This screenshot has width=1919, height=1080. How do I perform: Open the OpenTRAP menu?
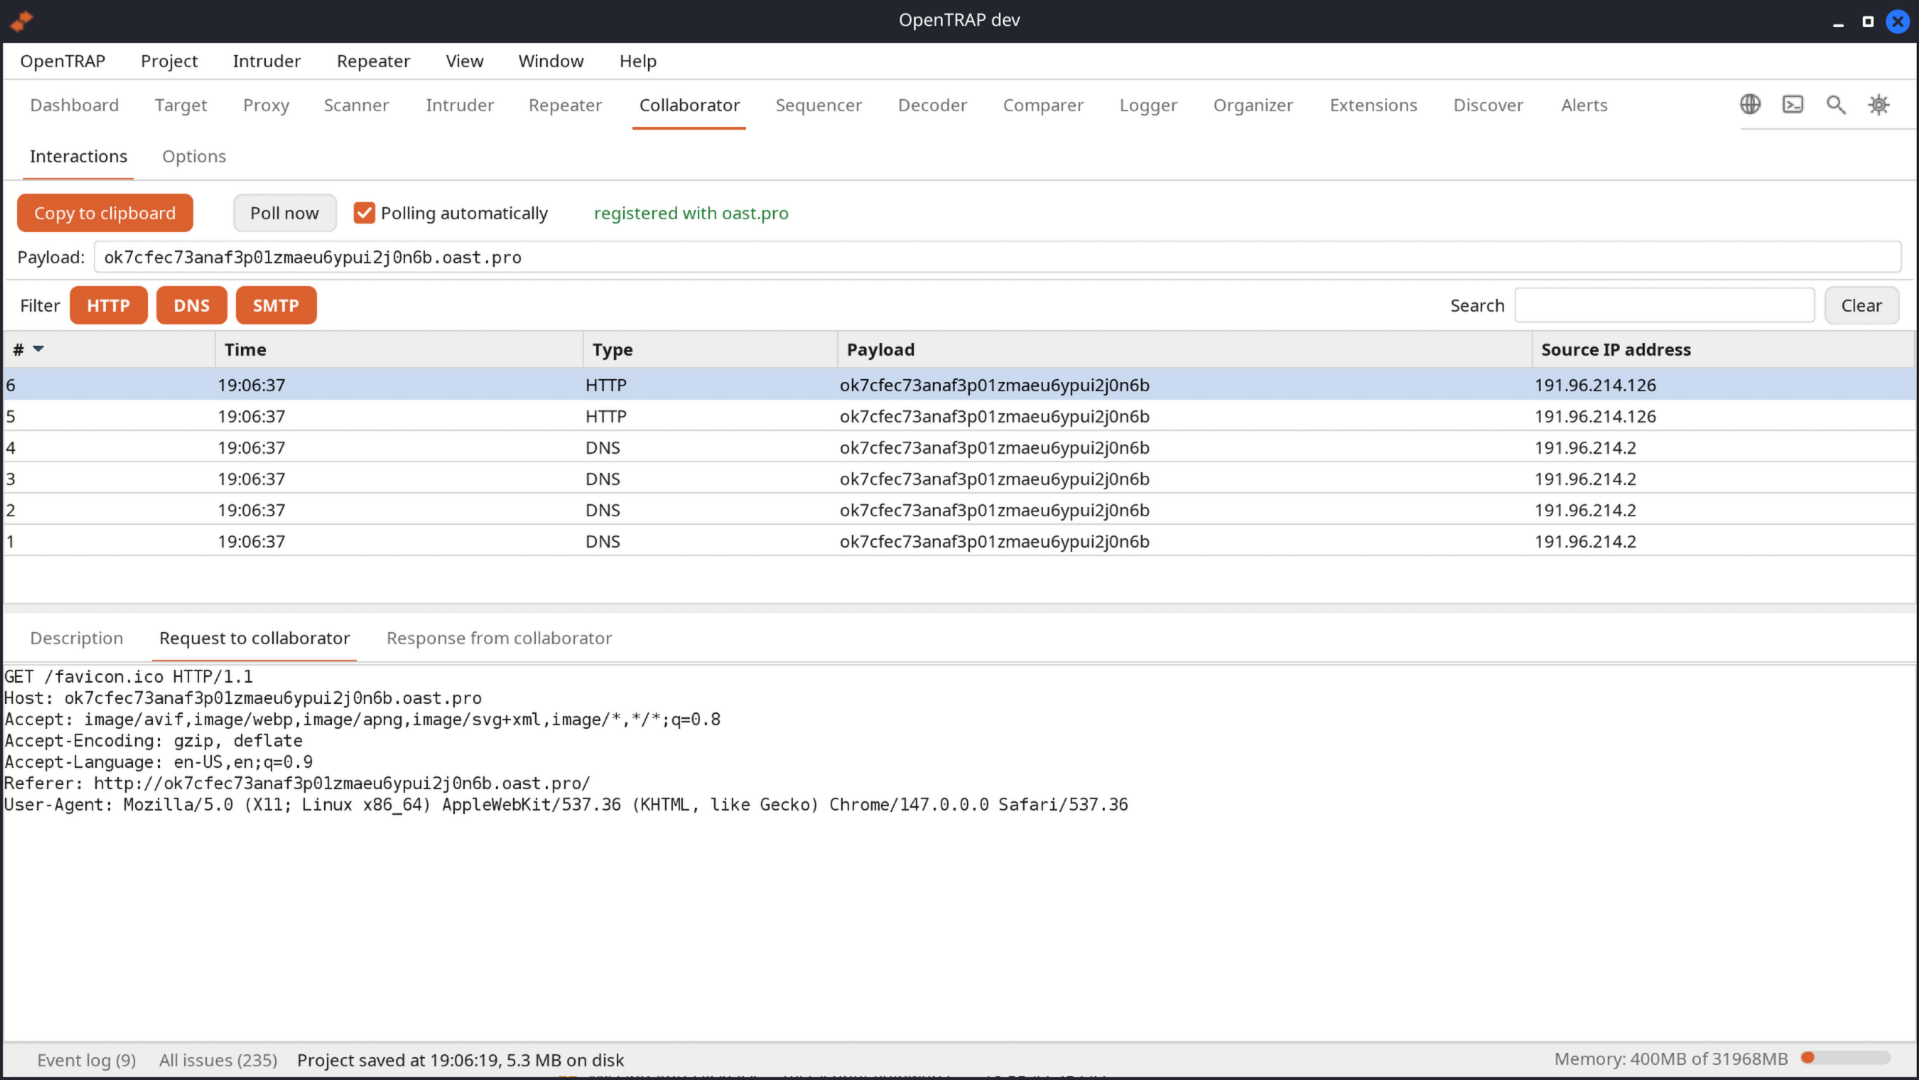pyautogui.click(x=63, y=61)
